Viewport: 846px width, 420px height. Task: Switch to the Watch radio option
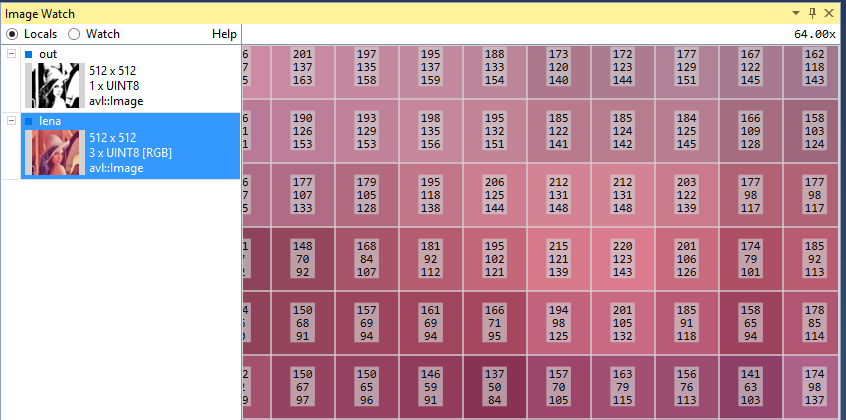tap(74, 34)
